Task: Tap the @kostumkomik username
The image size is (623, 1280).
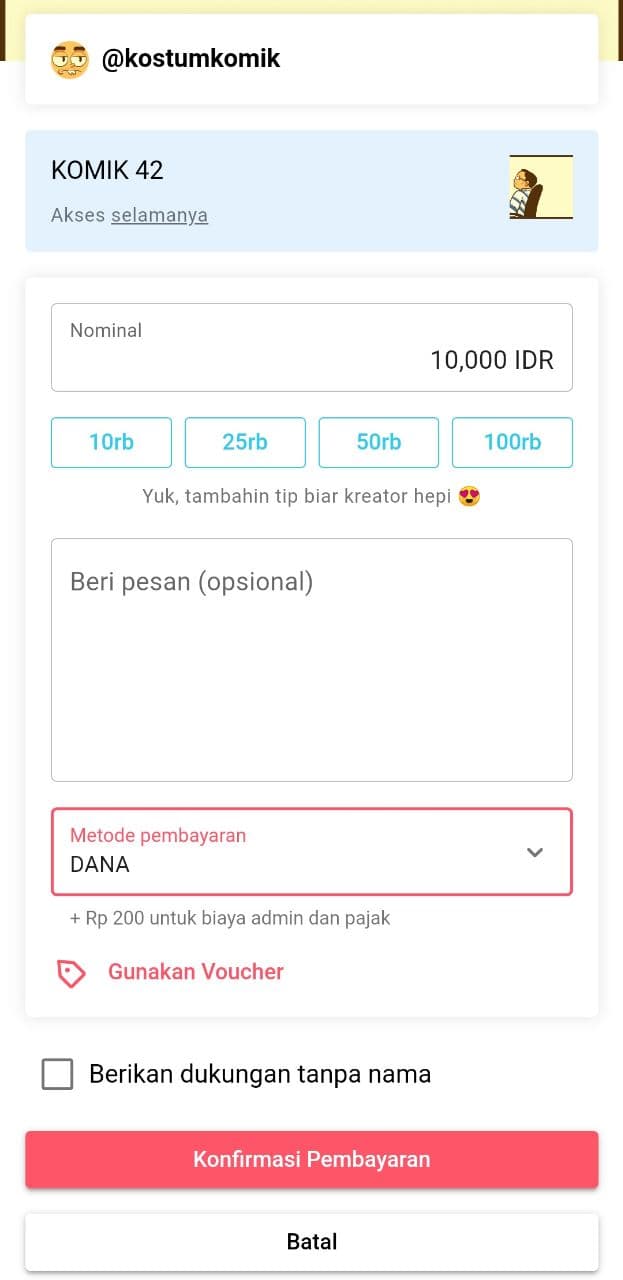Action: [x=191, y=59]
